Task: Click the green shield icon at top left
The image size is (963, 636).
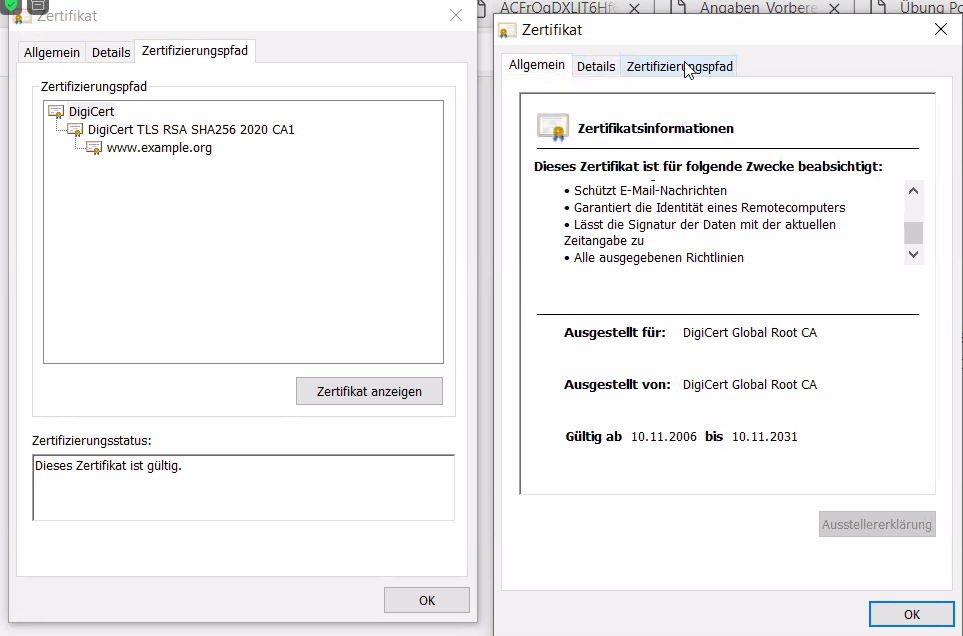Action: tap(12, 5)
